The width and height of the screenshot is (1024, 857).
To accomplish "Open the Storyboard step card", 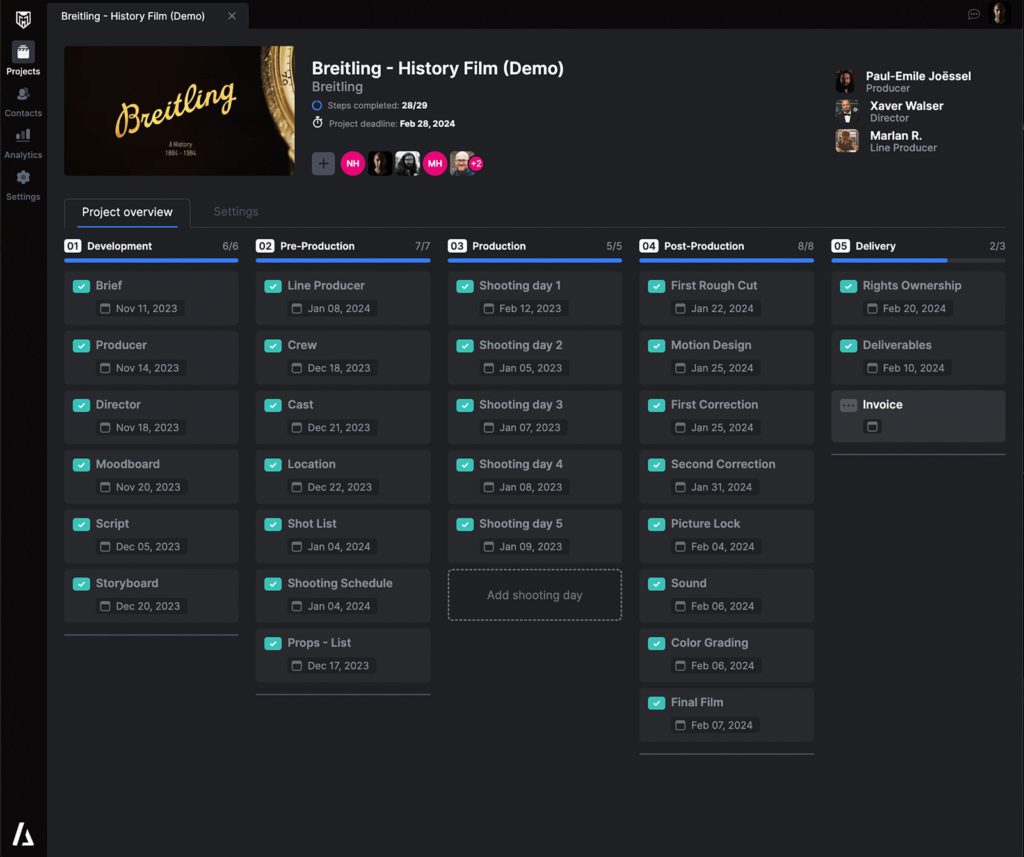I will tap(151, 595).
